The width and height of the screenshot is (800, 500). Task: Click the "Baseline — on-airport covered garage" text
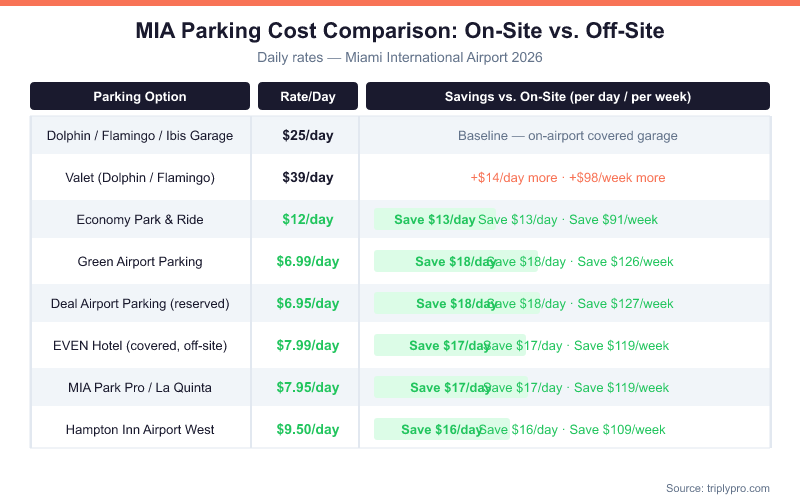point(568,136)
